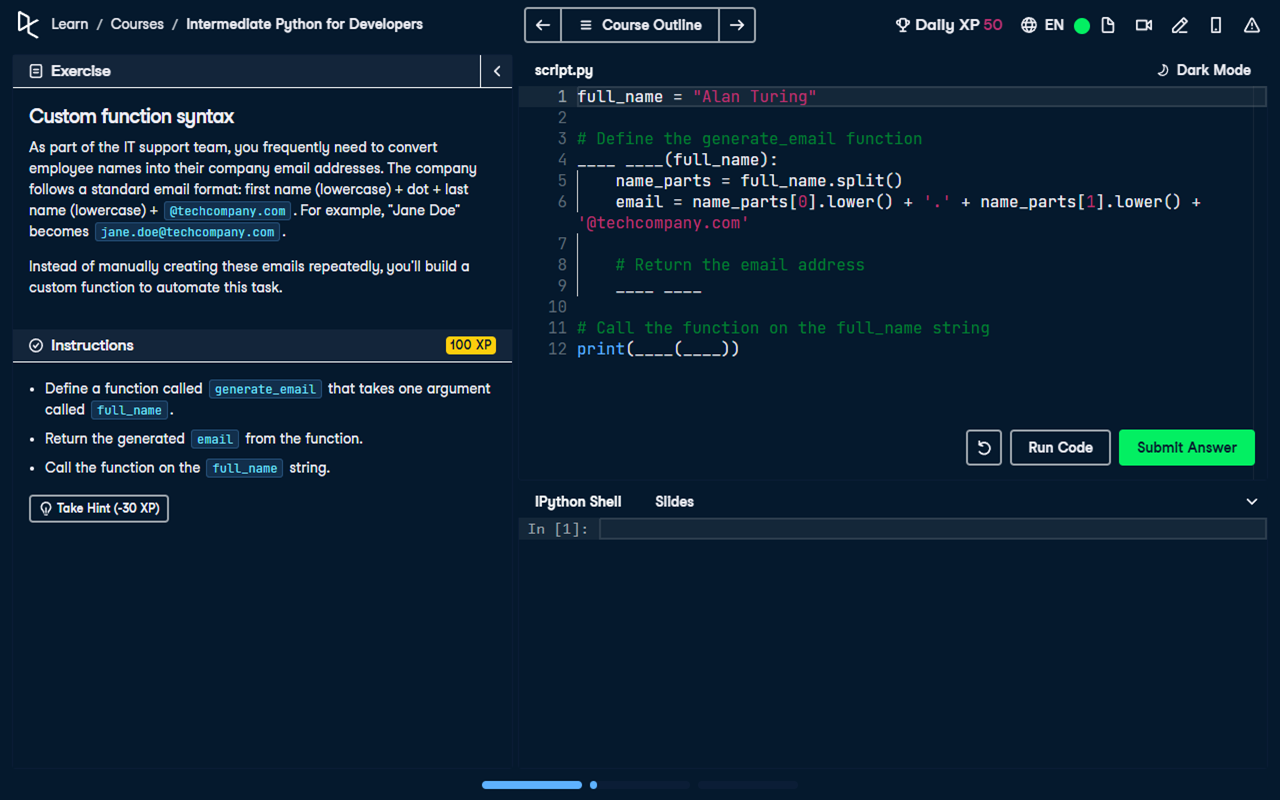Screen dimensions: 1280x800
Task: Click the DataCamp logo icon
Action: coord(27,24)
